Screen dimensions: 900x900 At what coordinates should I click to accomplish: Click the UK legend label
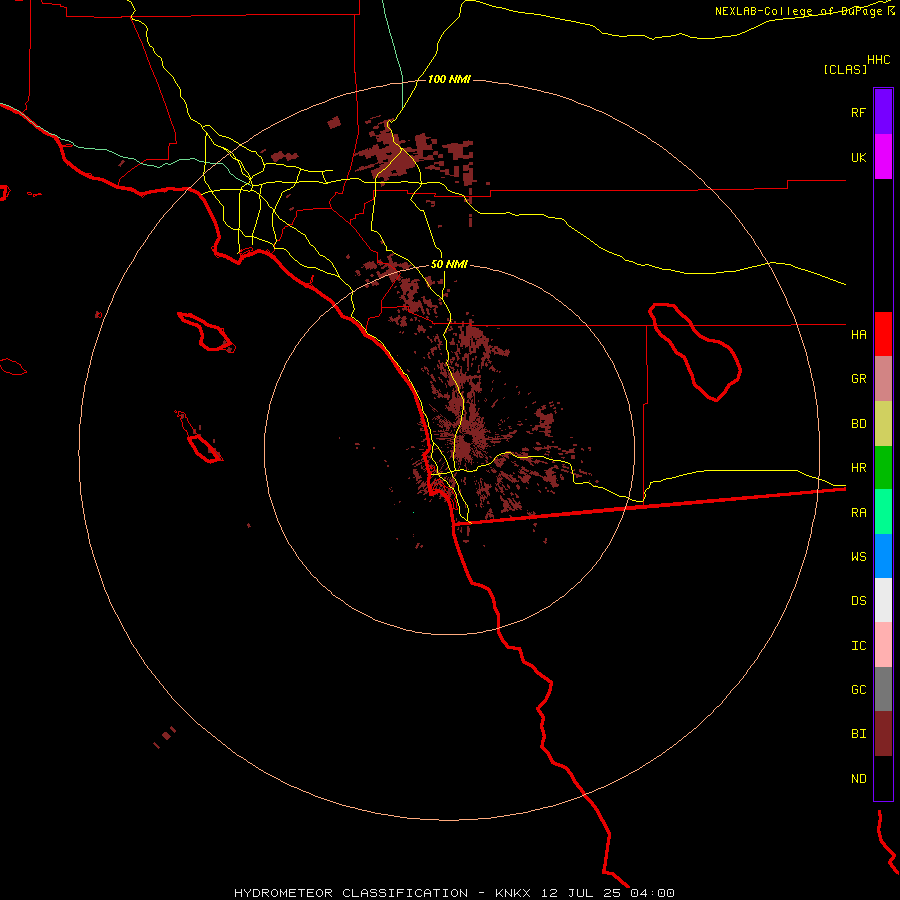(x=859, y=157)
